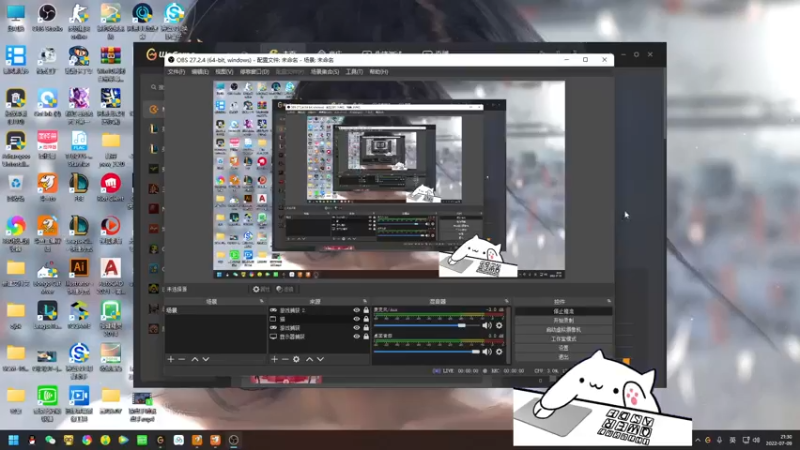Click the OBS preview canvas
This screenshot has height=450, width=800.
tap(389, 180)
